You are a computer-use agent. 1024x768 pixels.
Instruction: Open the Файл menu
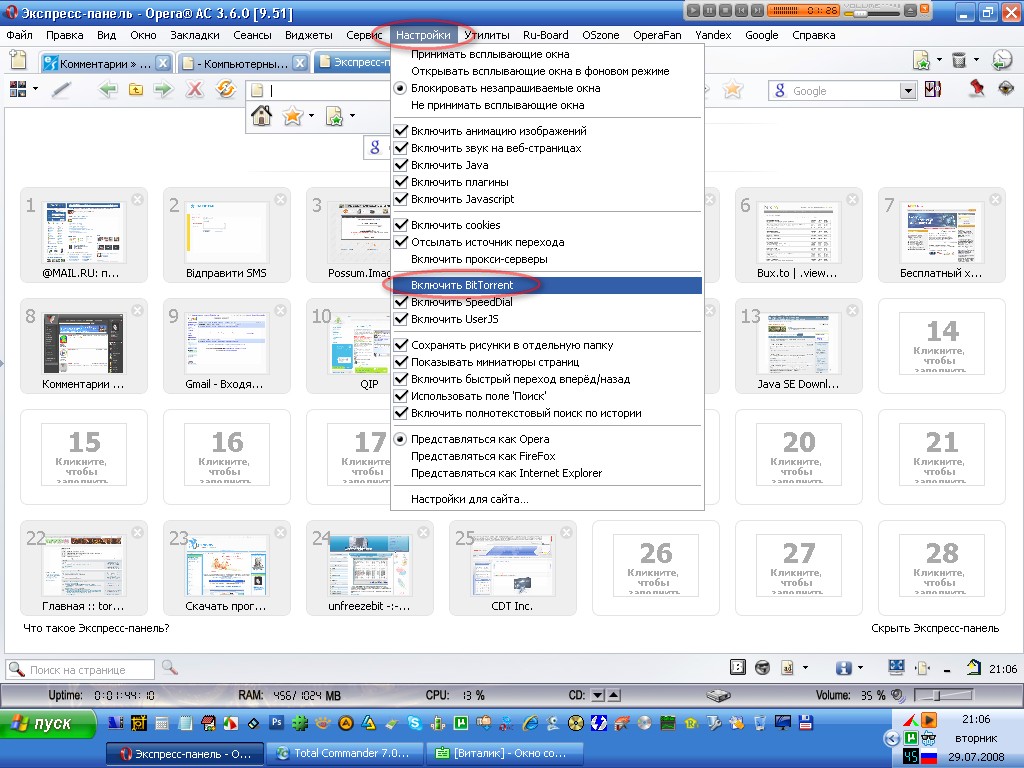20,35
